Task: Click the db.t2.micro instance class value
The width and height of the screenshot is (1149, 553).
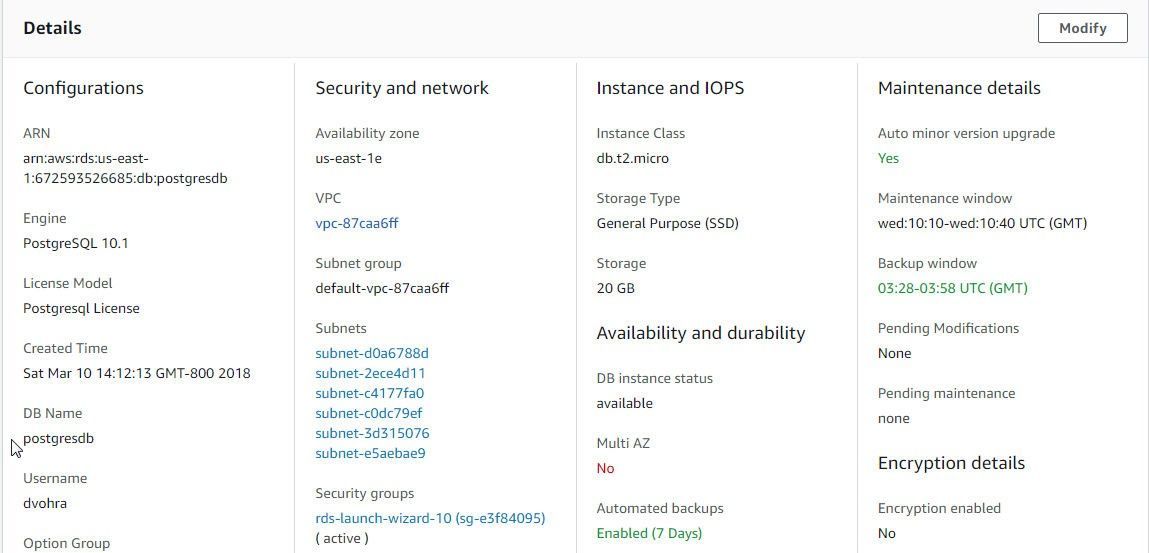Action: pyautogui.click(x=632, y=158)
